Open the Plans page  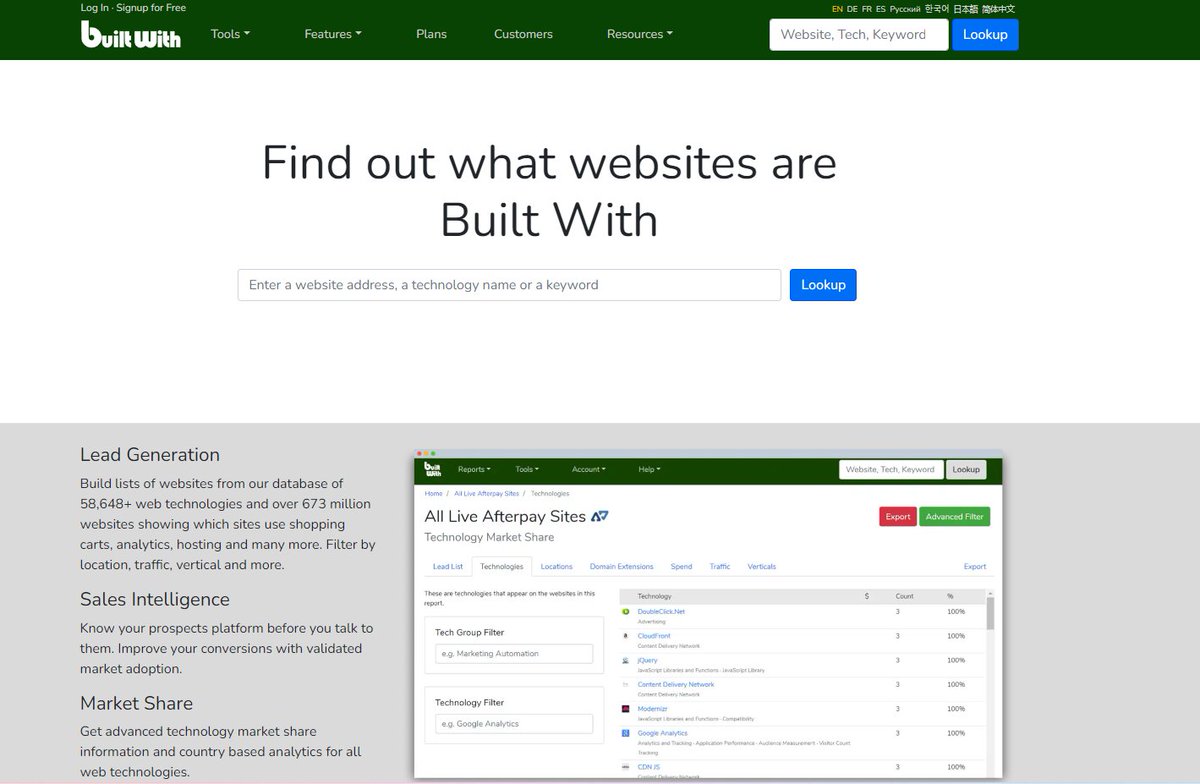[x=432, y=34]
